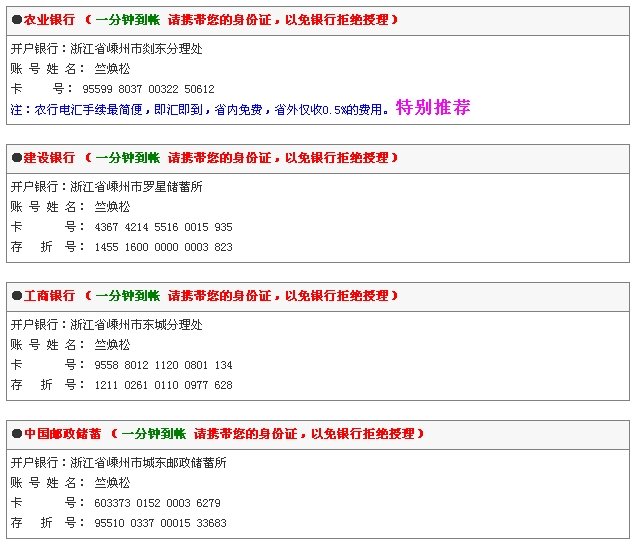Select the 中国邮政储蓄 heading
Screen dimensions: 634x545
click(62, 434)
